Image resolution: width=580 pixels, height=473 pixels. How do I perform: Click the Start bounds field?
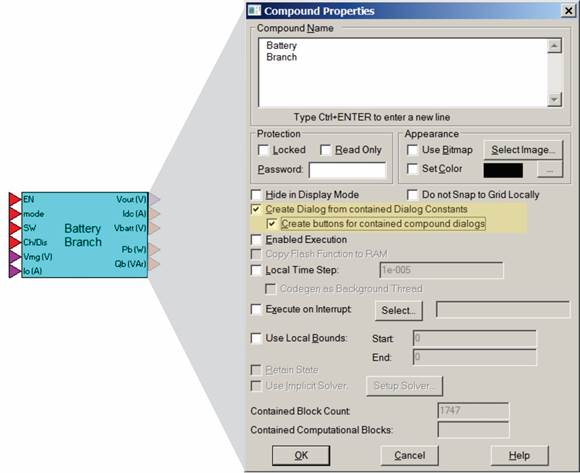475,338
